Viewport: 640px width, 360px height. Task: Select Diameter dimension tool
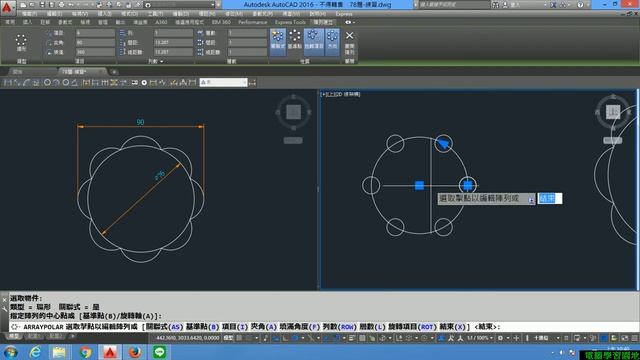click(x=65, y=82)
